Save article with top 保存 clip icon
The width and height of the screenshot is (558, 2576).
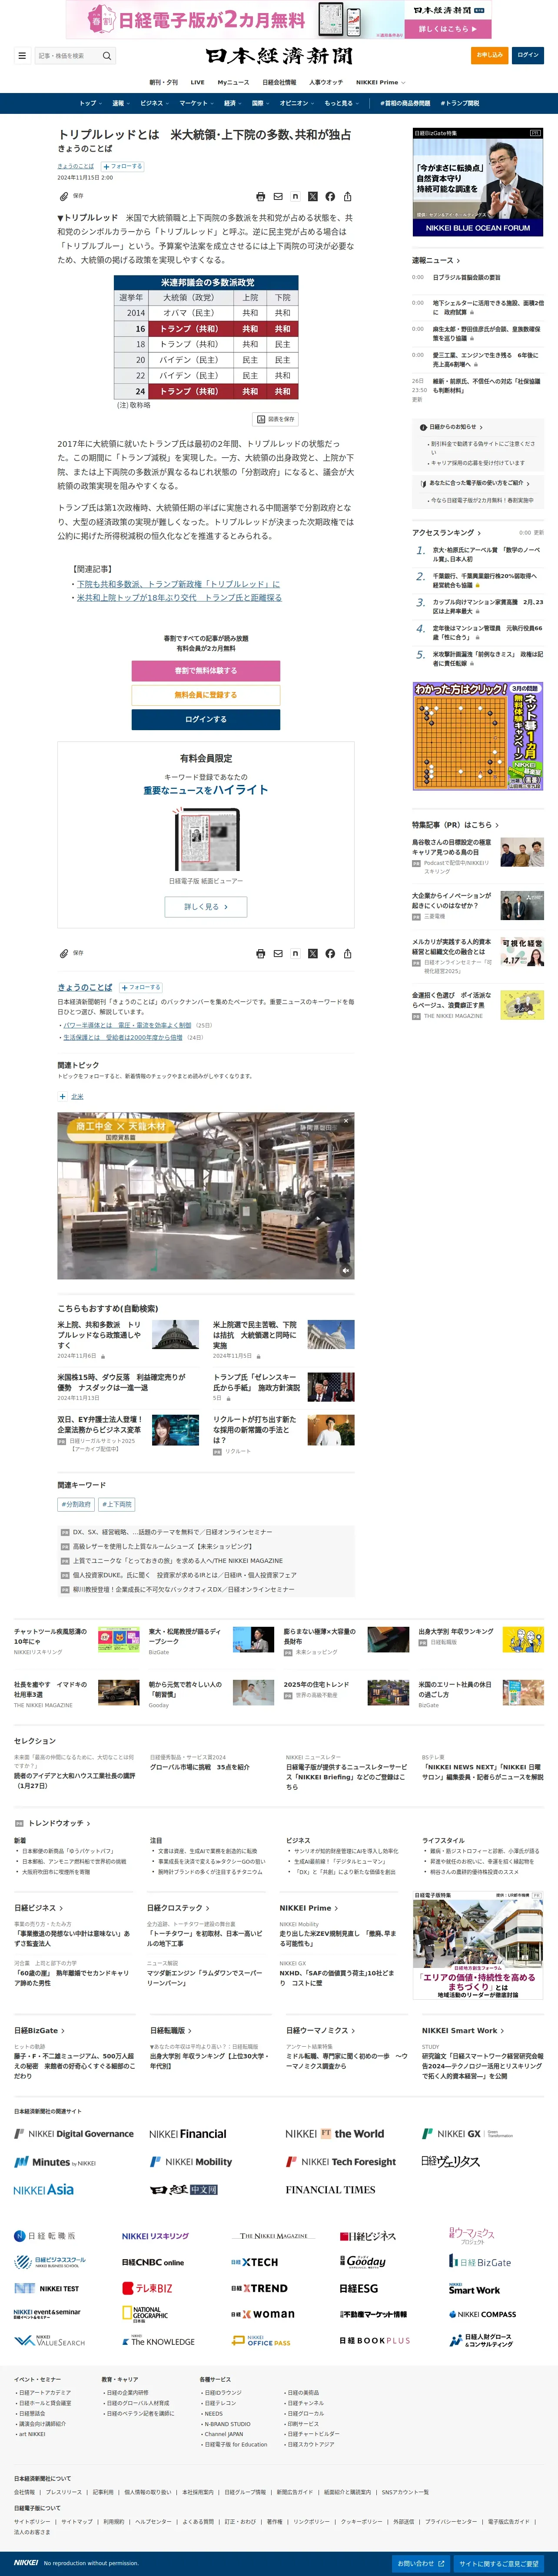pos(71,196)
